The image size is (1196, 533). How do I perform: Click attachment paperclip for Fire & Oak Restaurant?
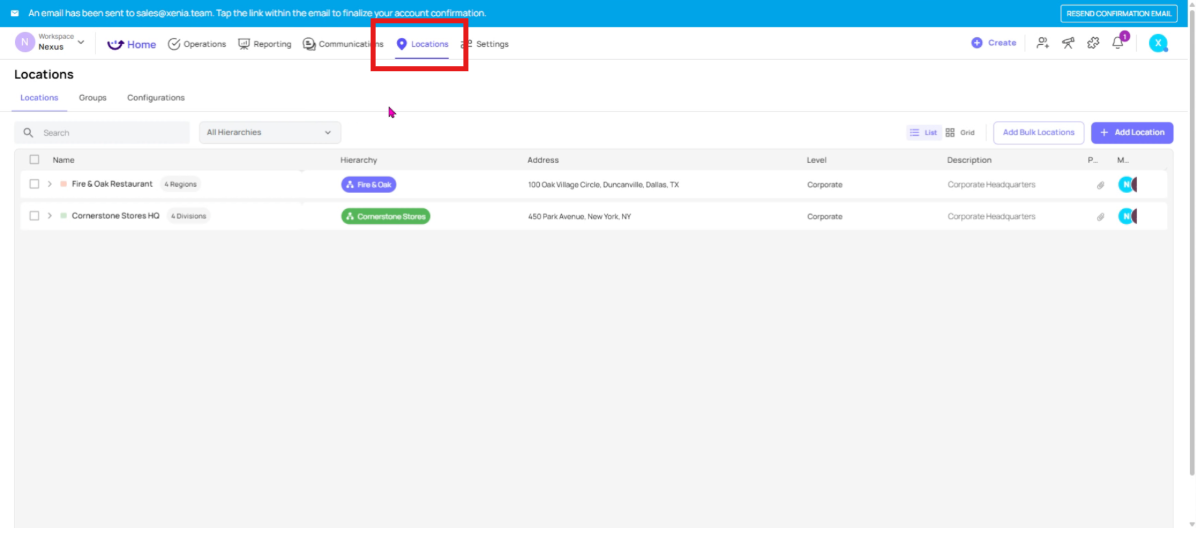tap(1100, 185)
